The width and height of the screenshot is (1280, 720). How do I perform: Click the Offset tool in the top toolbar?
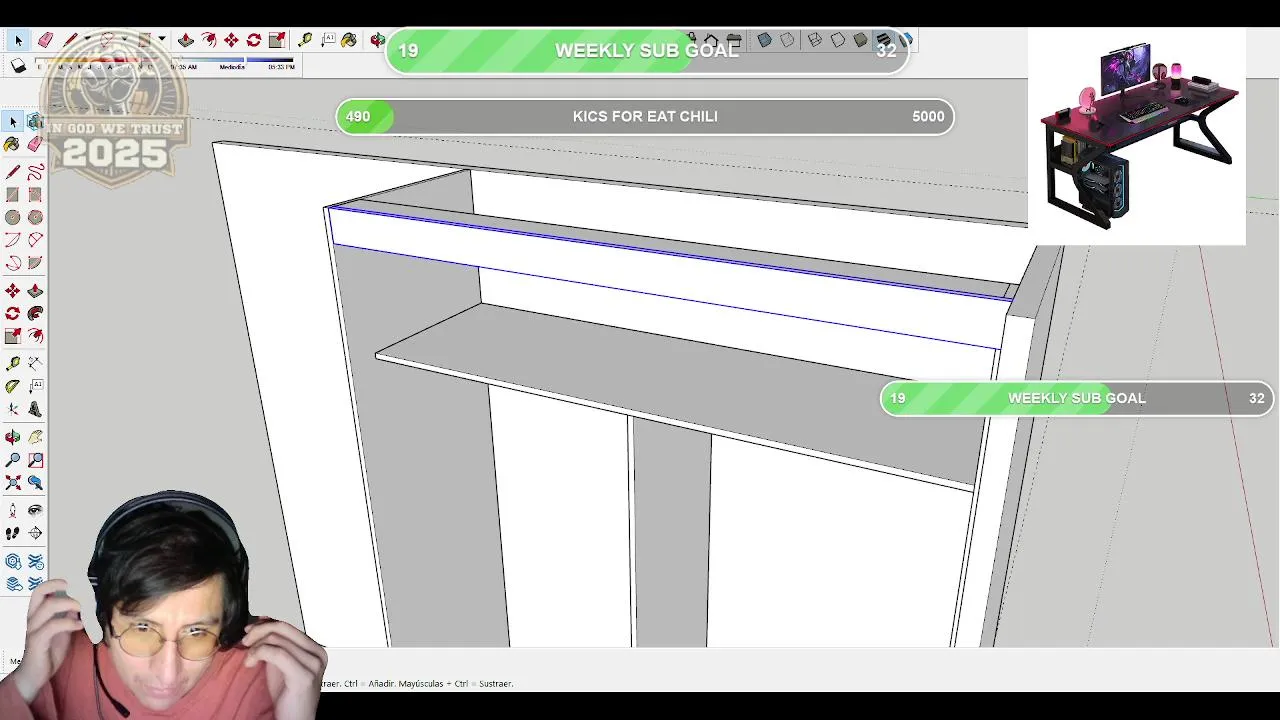point(208,40)
